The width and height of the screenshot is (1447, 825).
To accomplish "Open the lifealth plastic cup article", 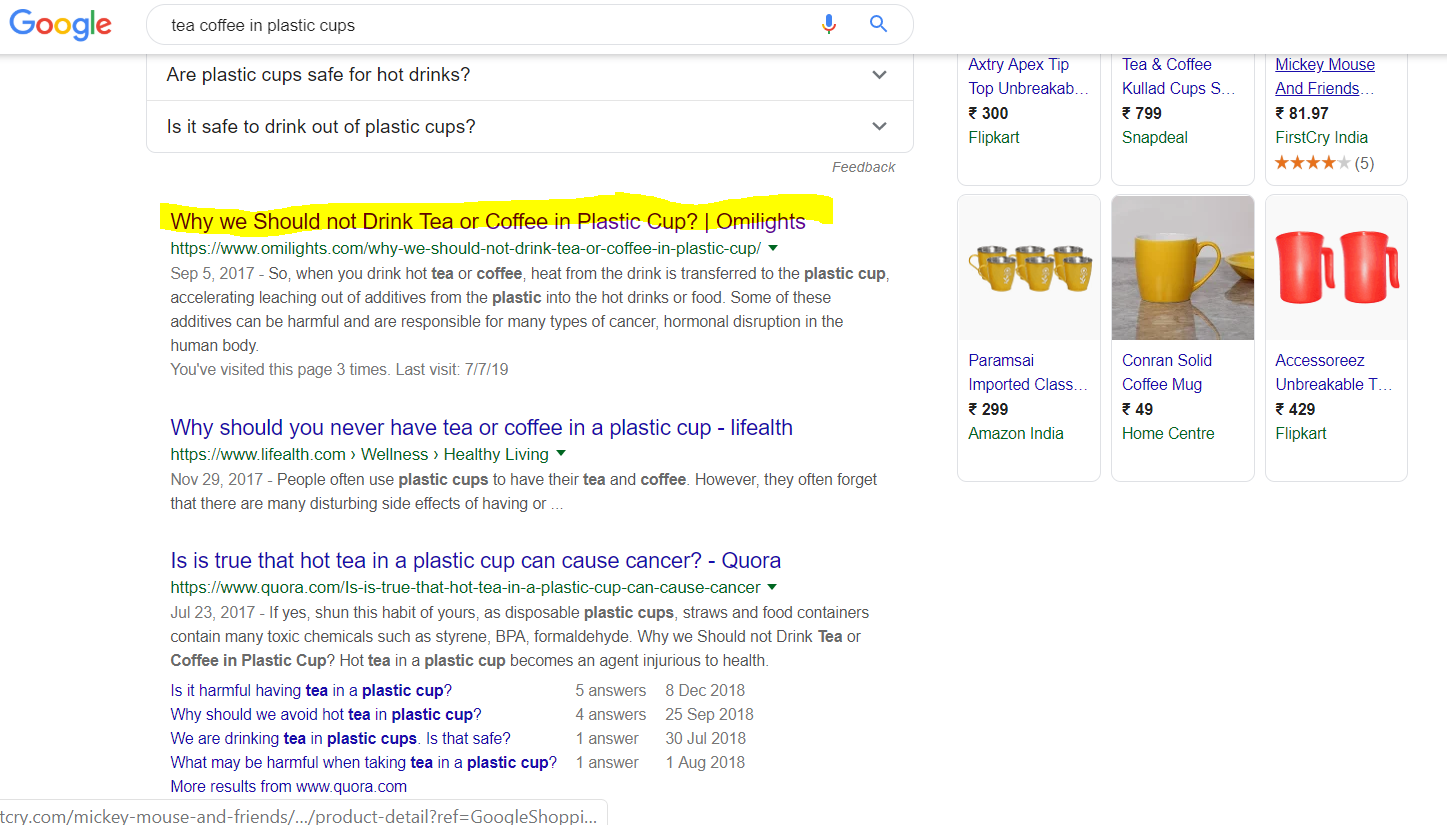I will [x=481, y=428].
